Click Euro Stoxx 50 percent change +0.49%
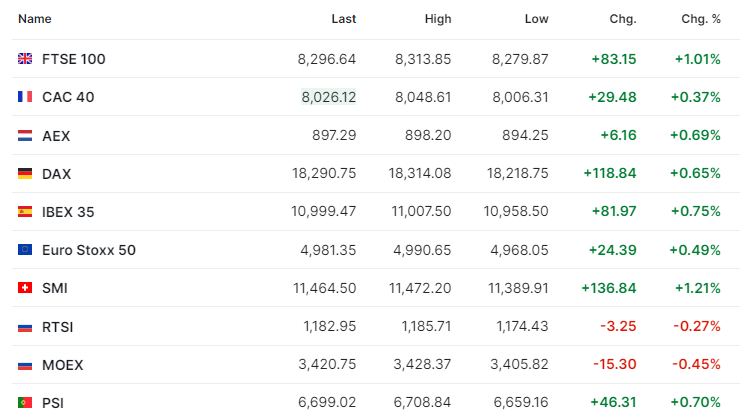This screenshot has width=740, height=414. pyautogui.click(x=695, y=250)
